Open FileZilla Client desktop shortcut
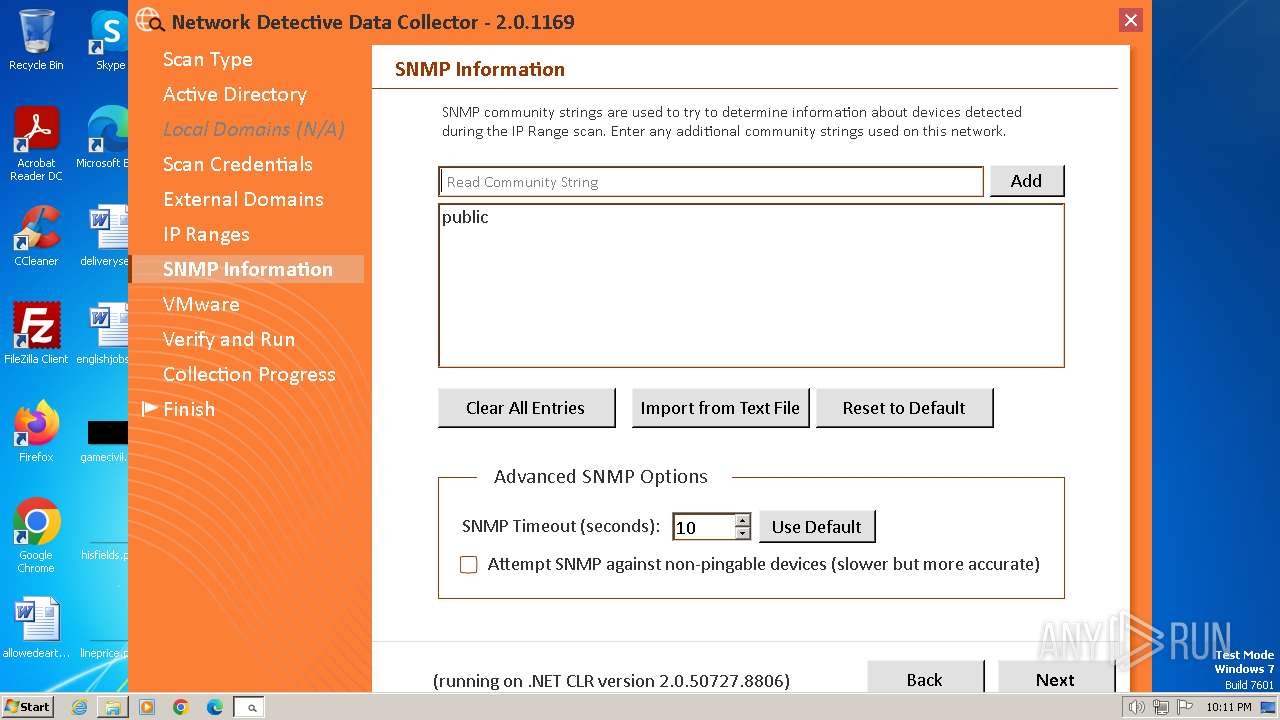Screen dimensions: 1280x720 [36, 334]
